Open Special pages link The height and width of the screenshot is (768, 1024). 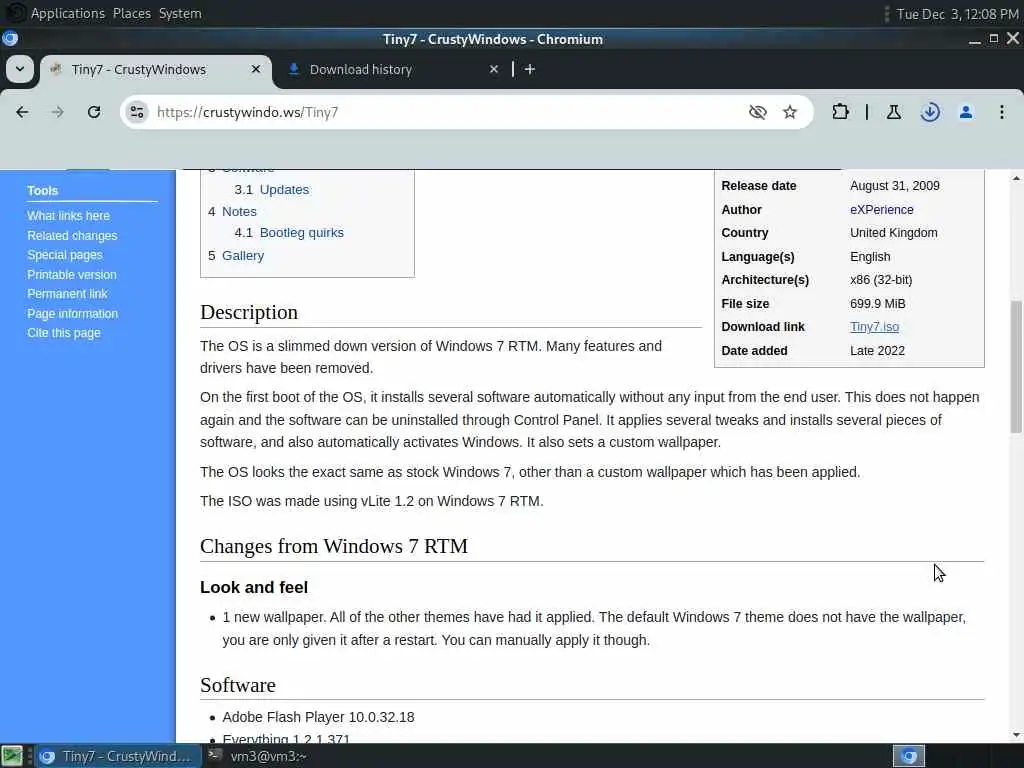point(65,255)
